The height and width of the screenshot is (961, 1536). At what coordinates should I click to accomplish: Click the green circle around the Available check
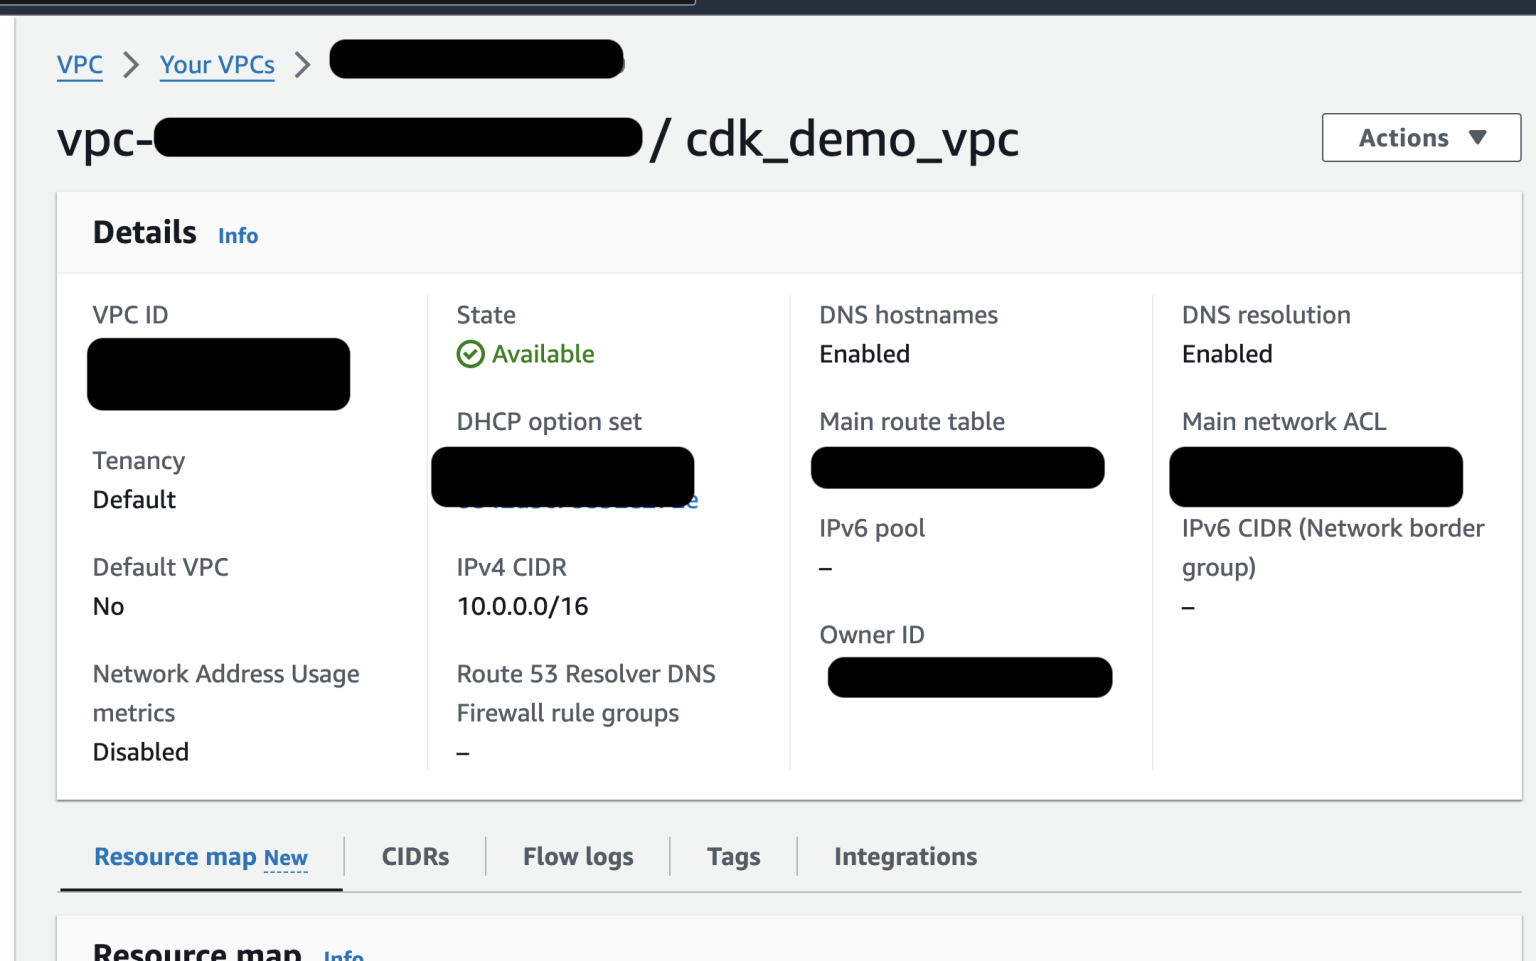[470, 354]
